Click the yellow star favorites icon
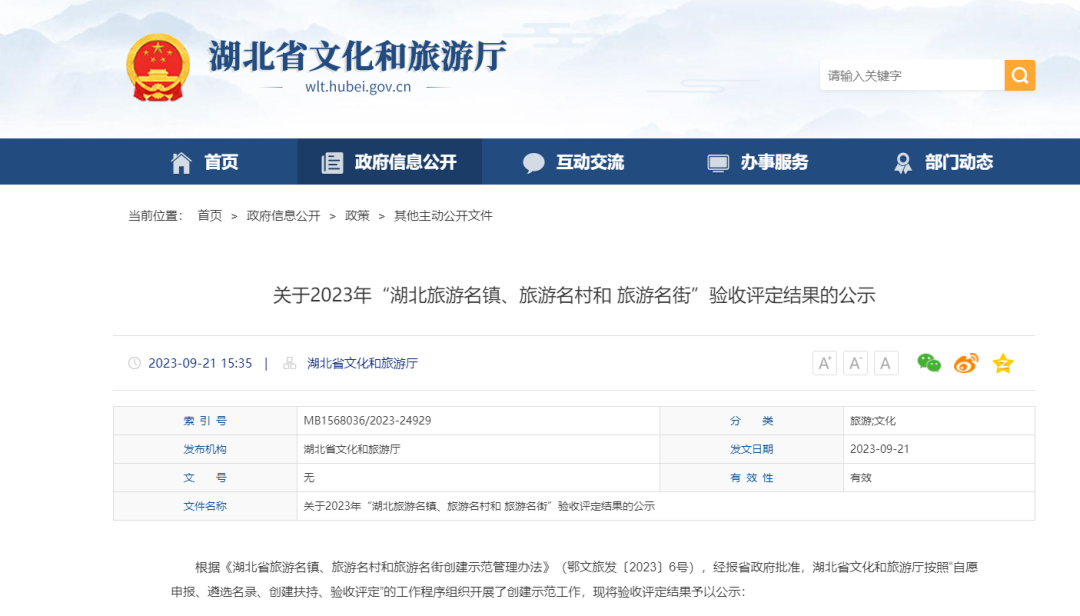The image size is (1080, 616). pos(1003,362)
